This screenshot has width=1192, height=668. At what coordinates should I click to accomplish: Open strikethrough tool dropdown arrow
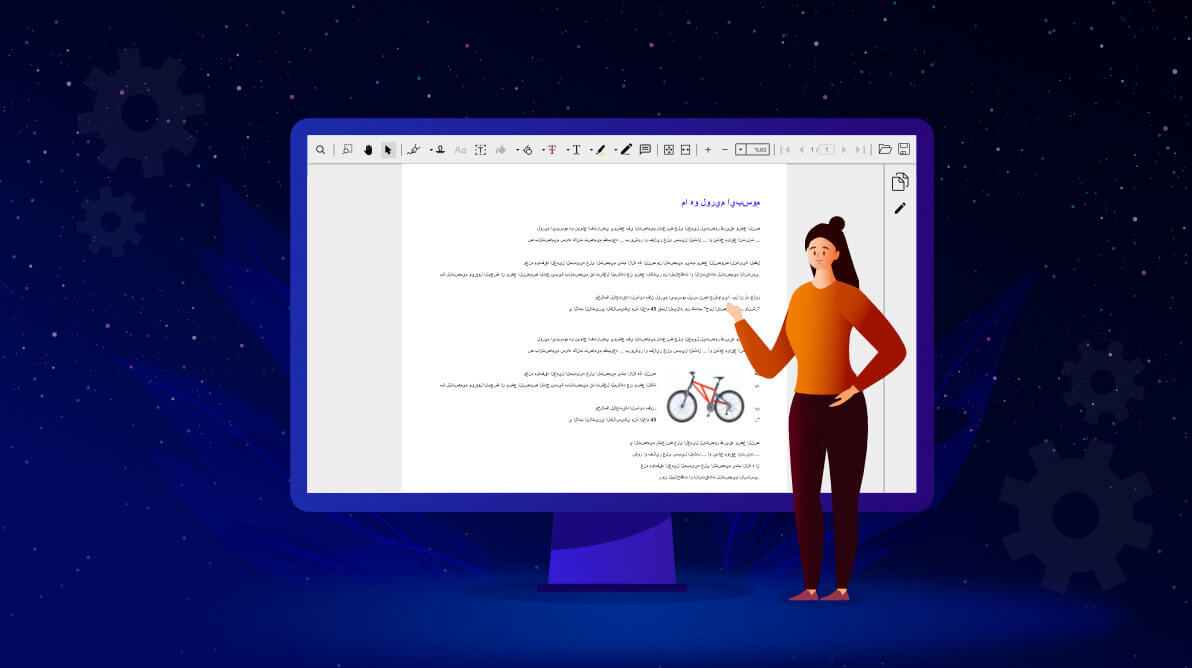click(x=543, y=150)
